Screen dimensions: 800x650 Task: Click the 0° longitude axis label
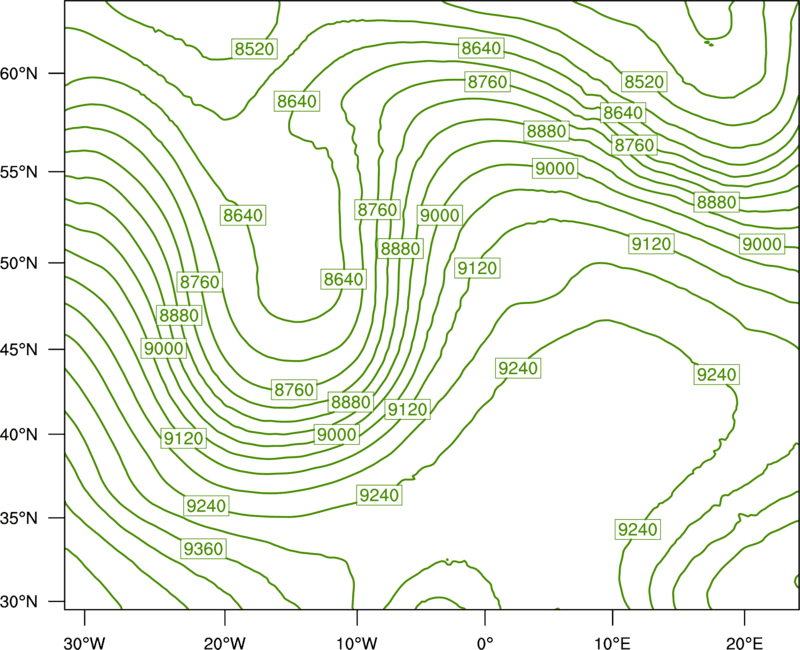coord(485,642)
